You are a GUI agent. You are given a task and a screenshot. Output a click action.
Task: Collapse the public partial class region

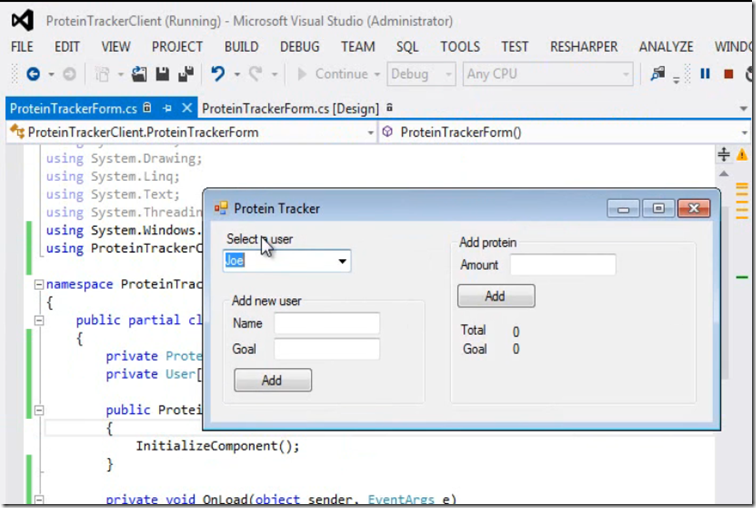click(39, 321)
